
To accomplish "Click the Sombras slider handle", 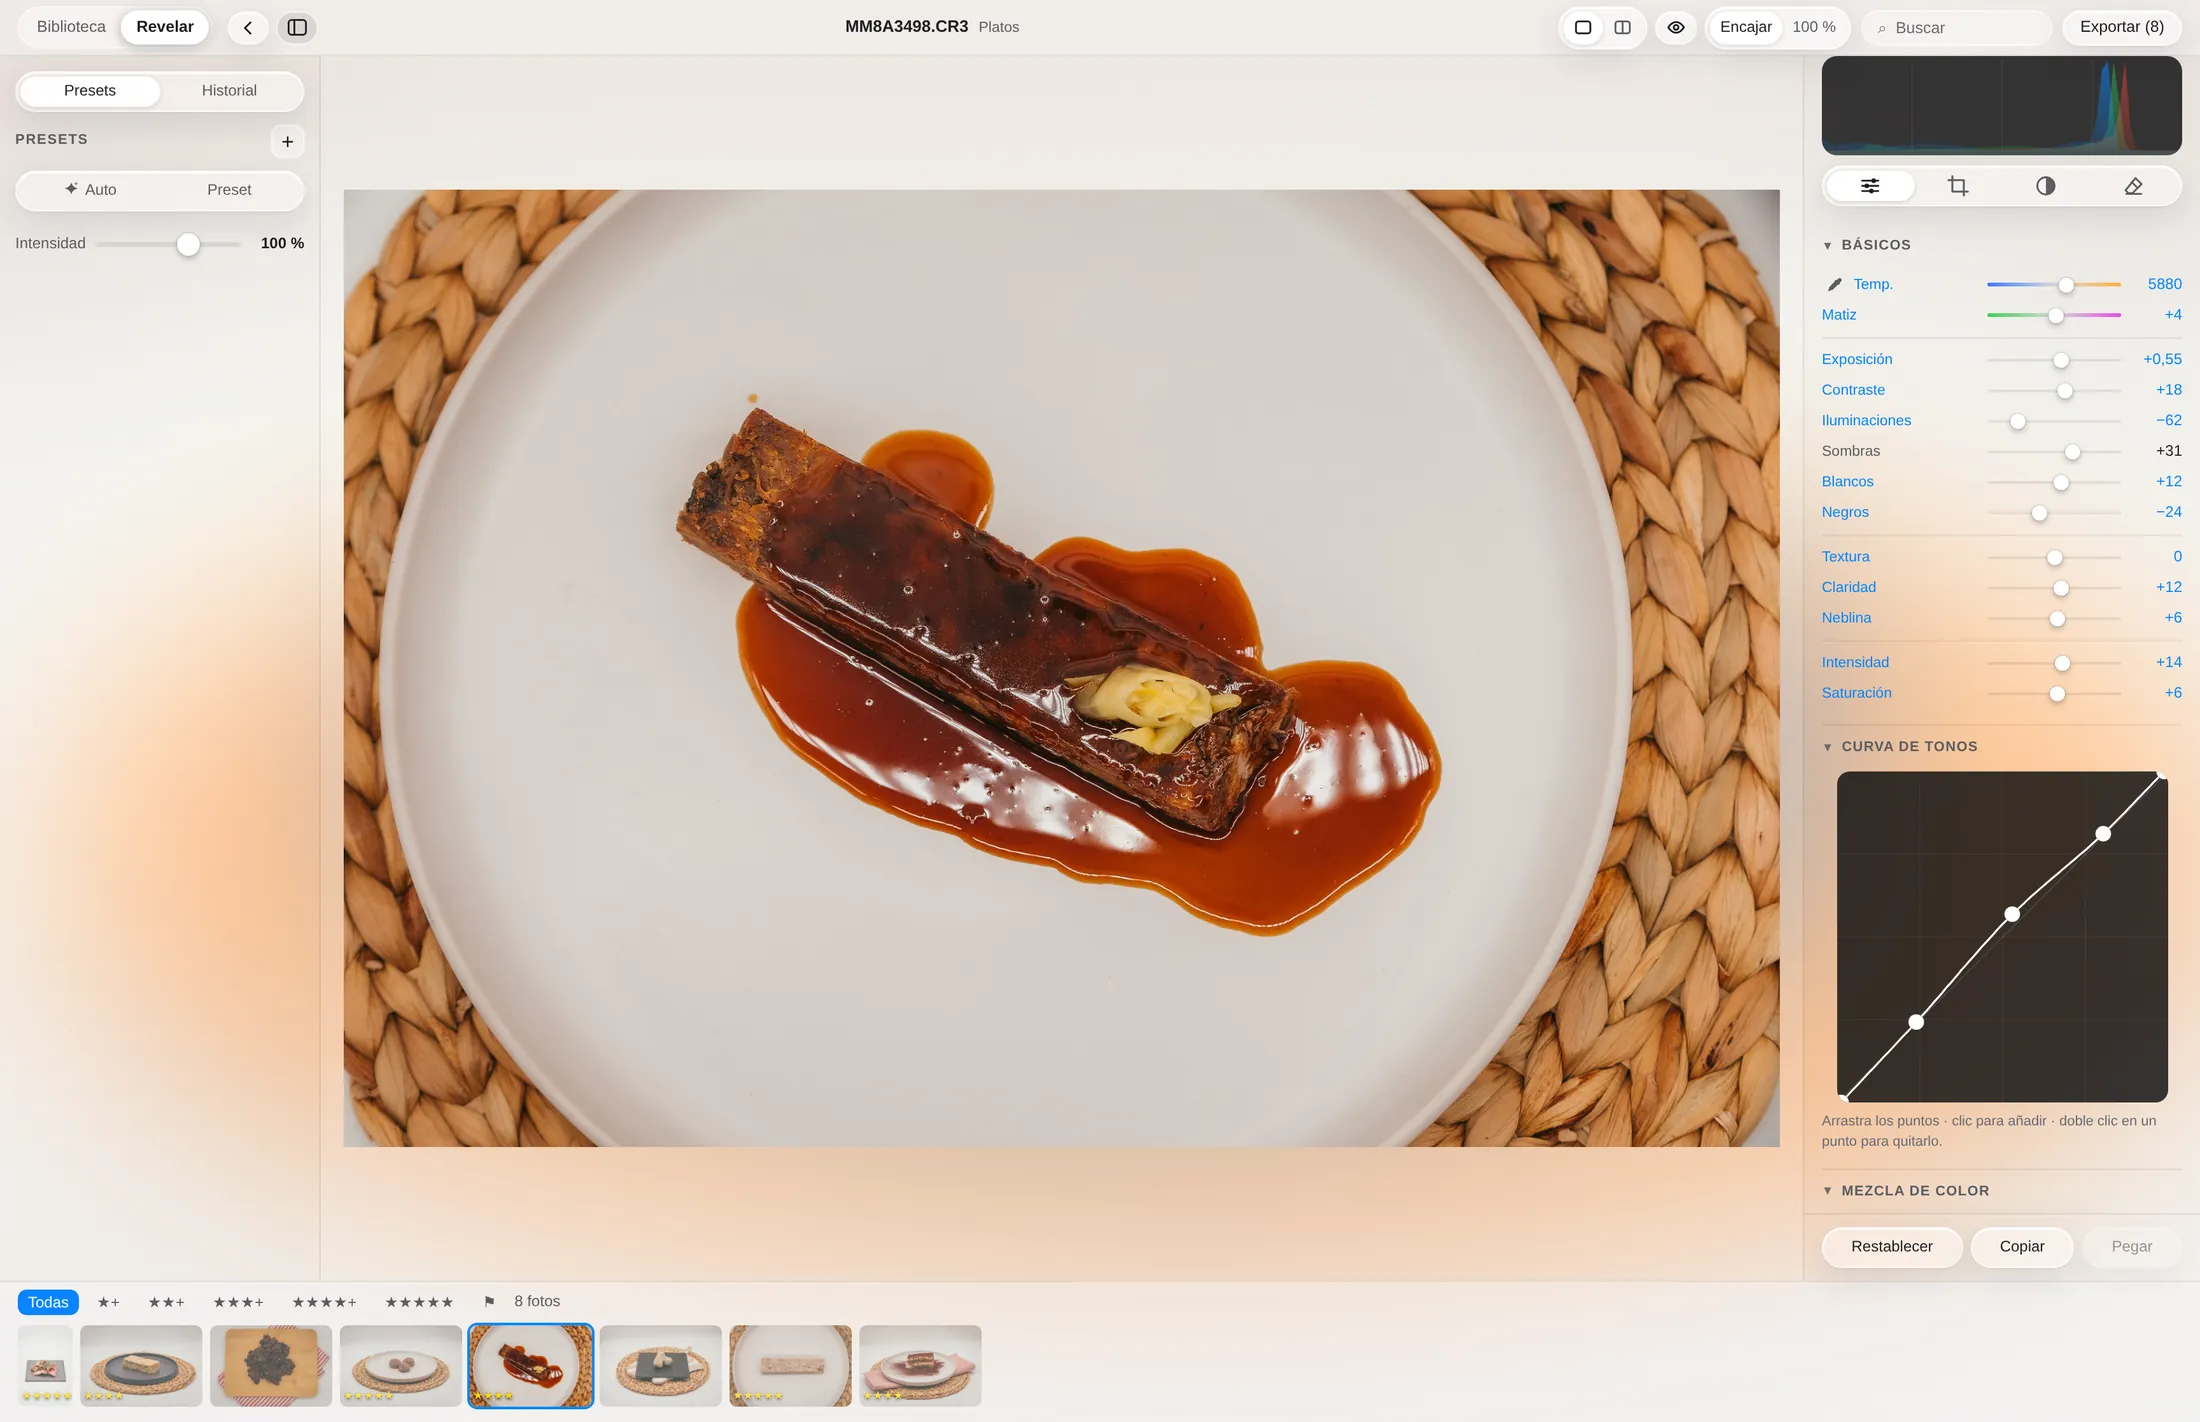I will point(2073,452).
